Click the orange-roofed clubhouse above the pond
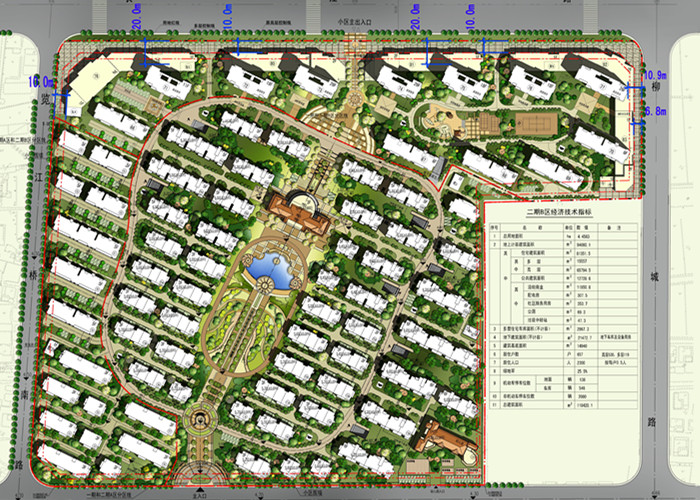The width and height of the screenshot is (700, 500). (301, 213)
